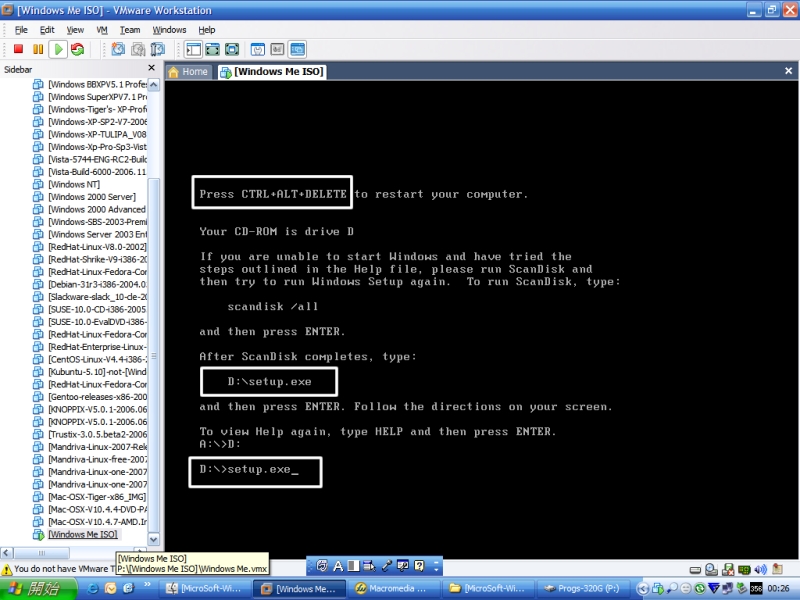Screen dimensions: 800x600
Task: Click the language bar help question icon
Action: 419,566
